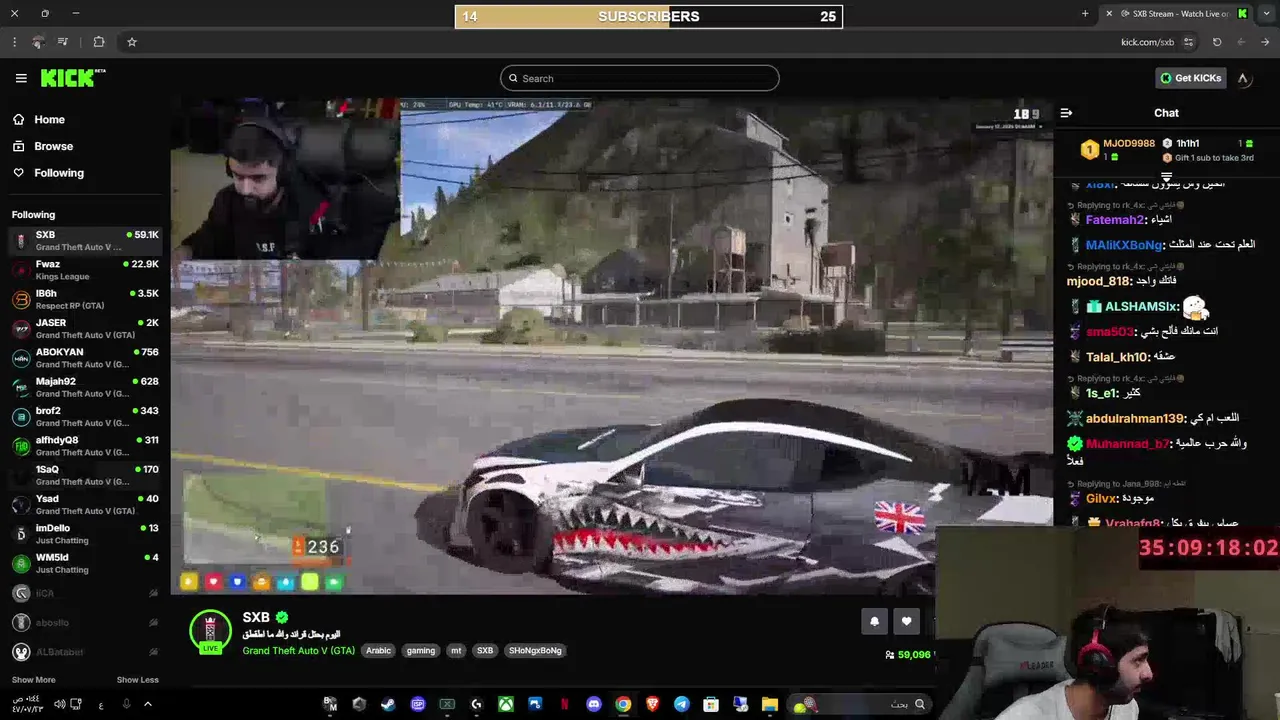Click the Get KICKs button
The height and width of the screenshot is (720, 1280).
click(1190, 78)
